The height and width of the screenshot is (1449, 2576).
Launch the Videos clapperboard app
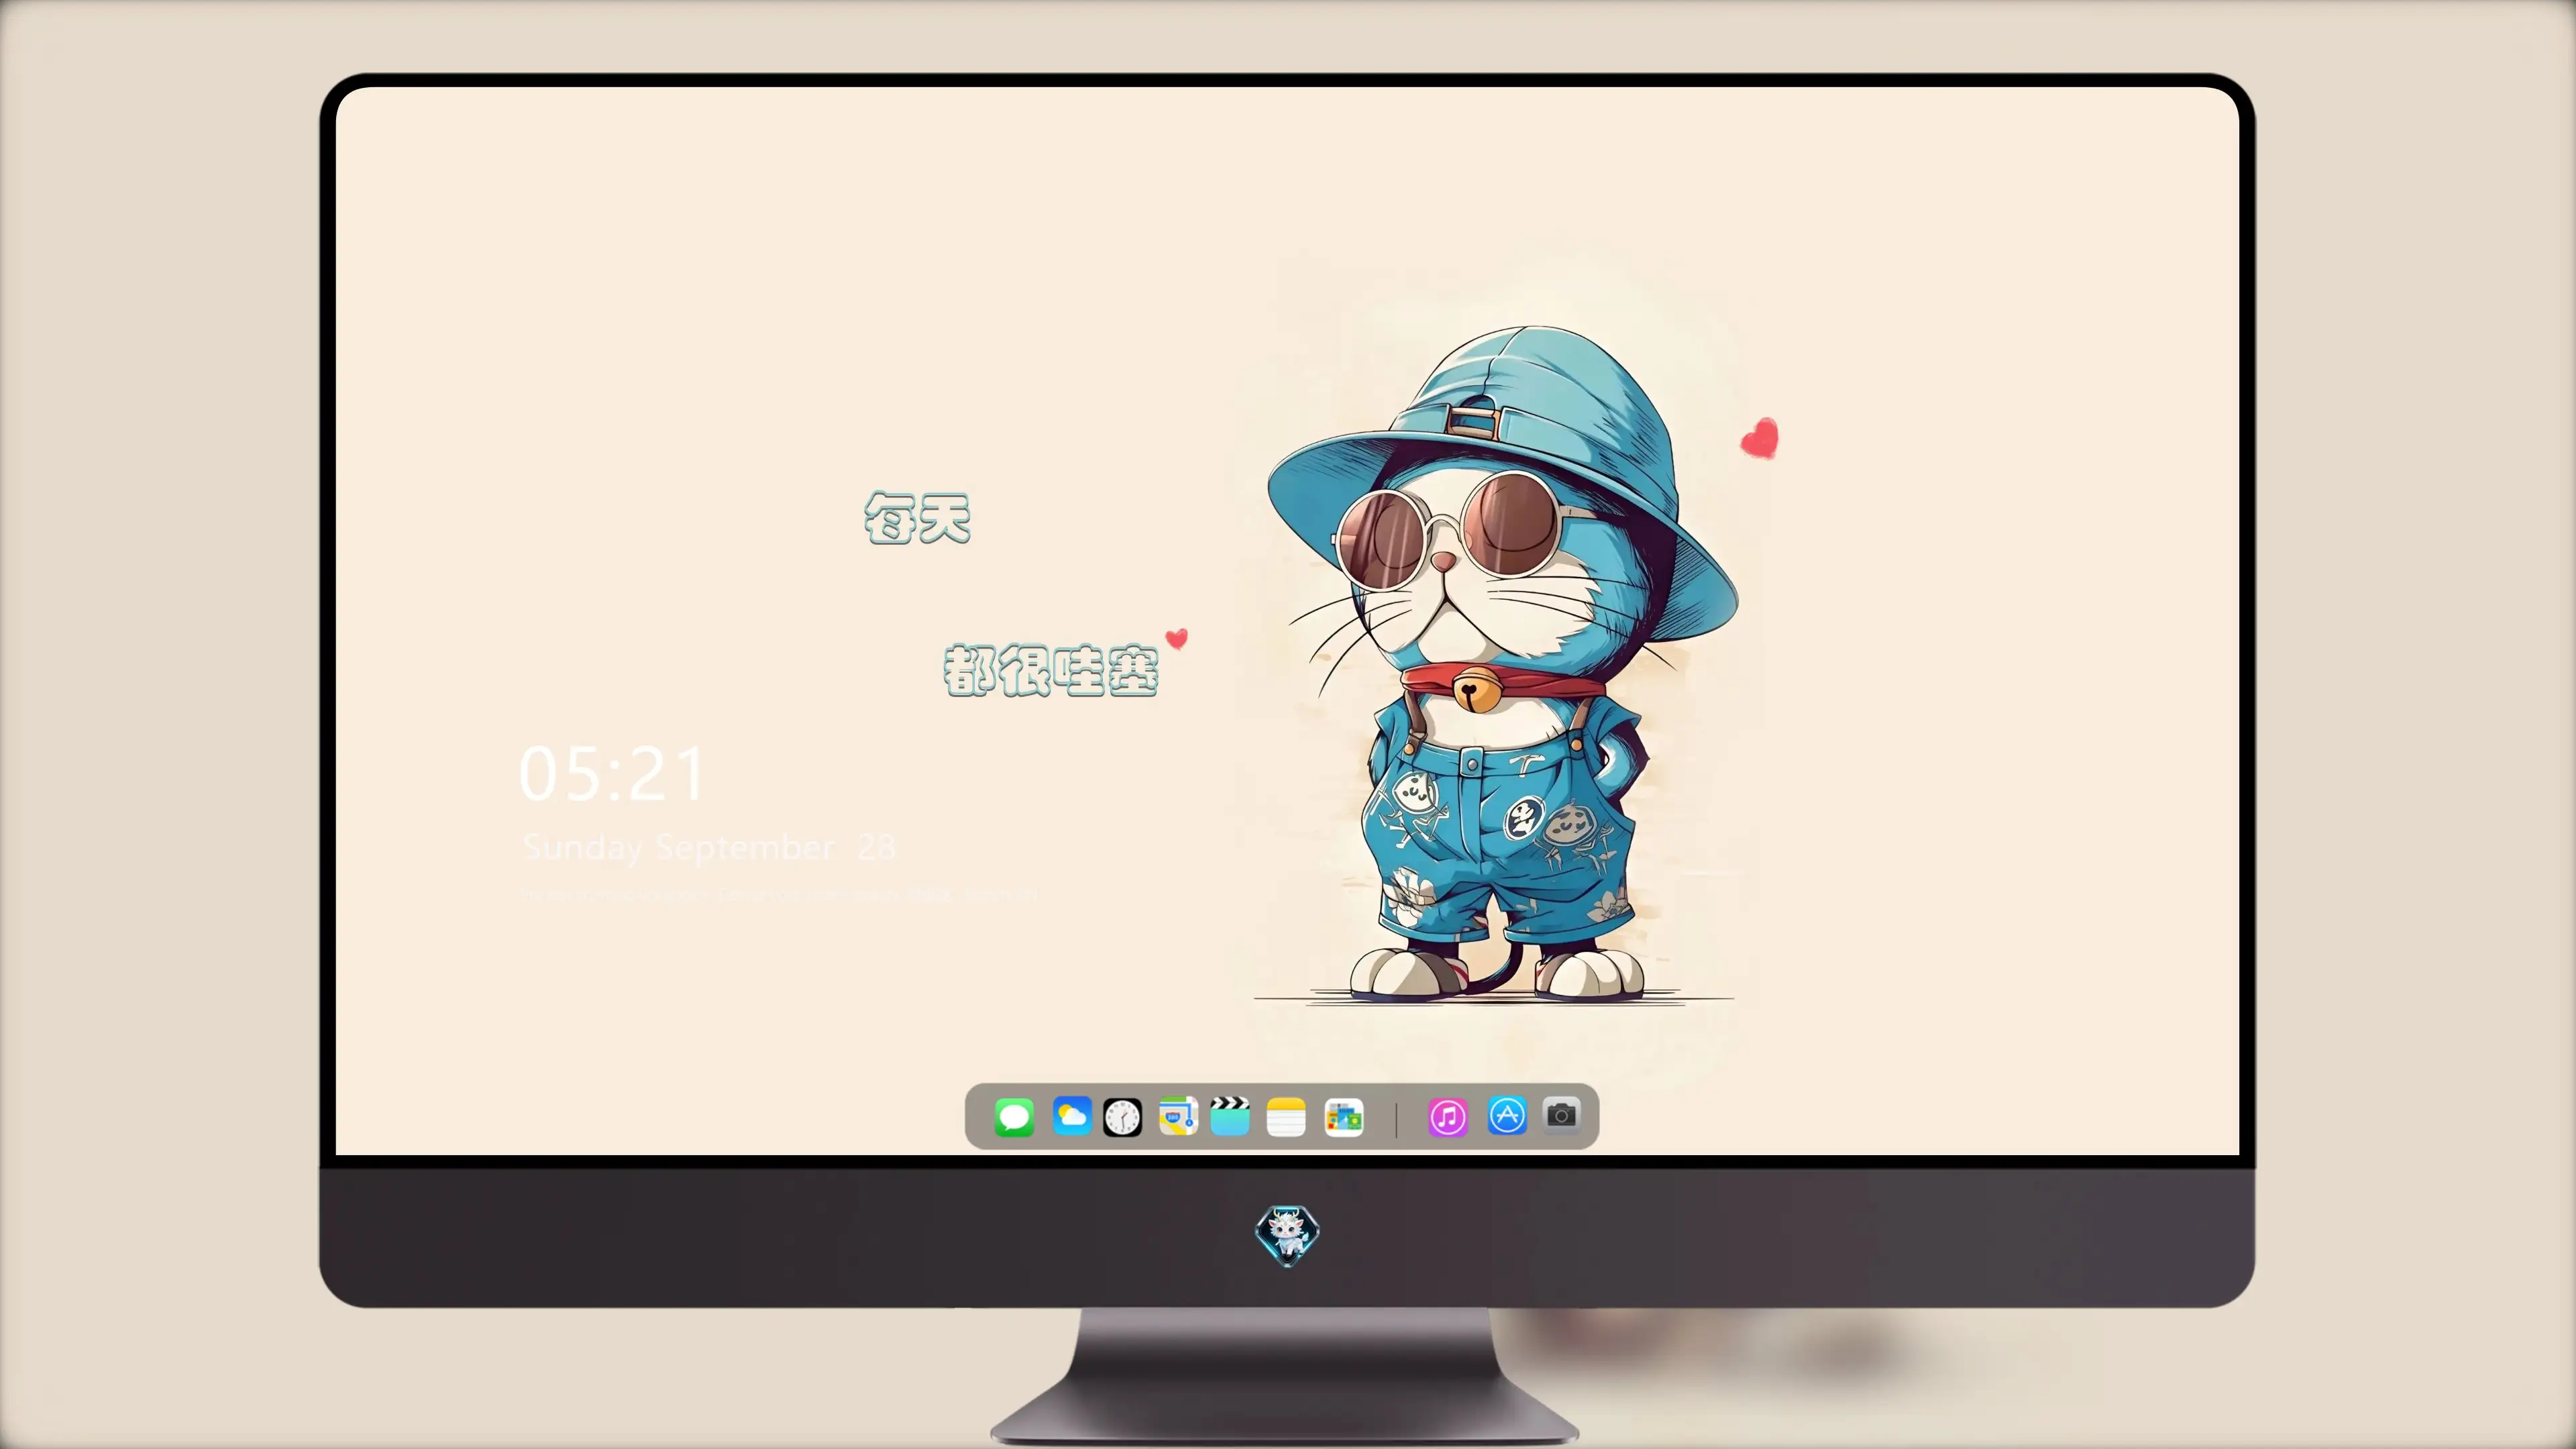1230,1116
